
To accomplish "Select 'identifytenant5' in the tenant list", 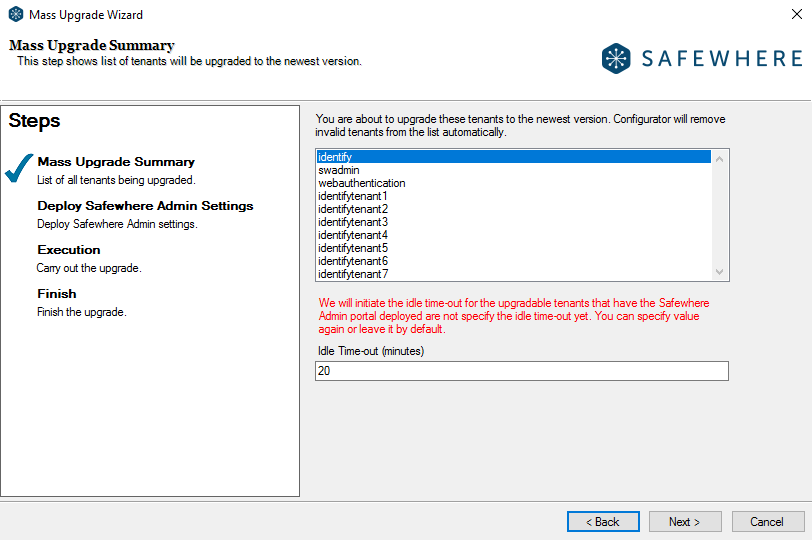I will coord(514,247).
